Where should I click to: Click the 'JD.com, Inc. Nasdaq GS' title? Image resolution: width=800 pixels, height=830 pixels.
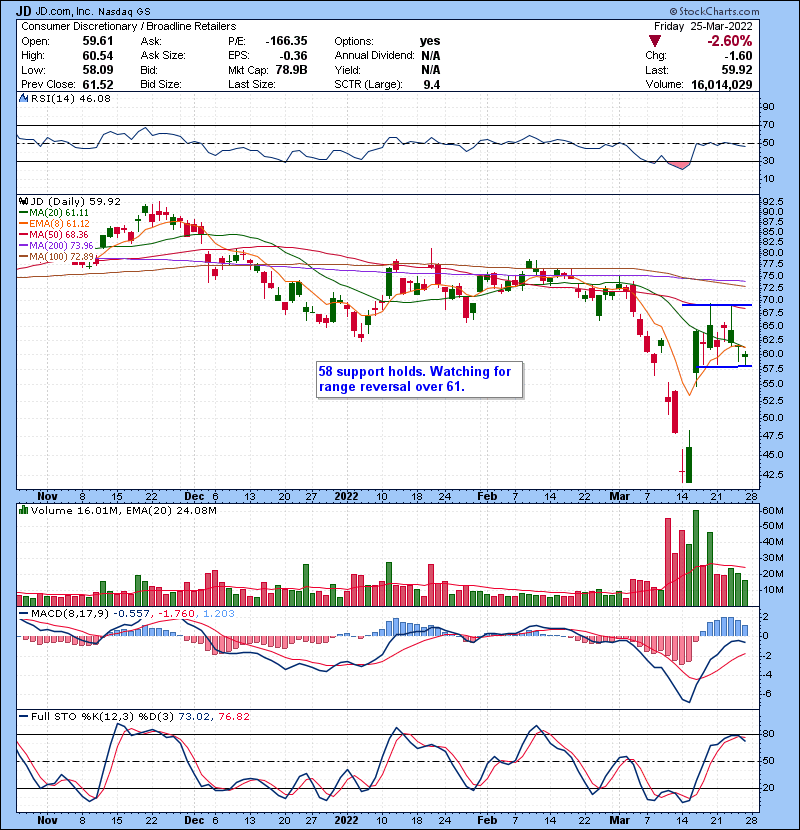pos(93,11)
